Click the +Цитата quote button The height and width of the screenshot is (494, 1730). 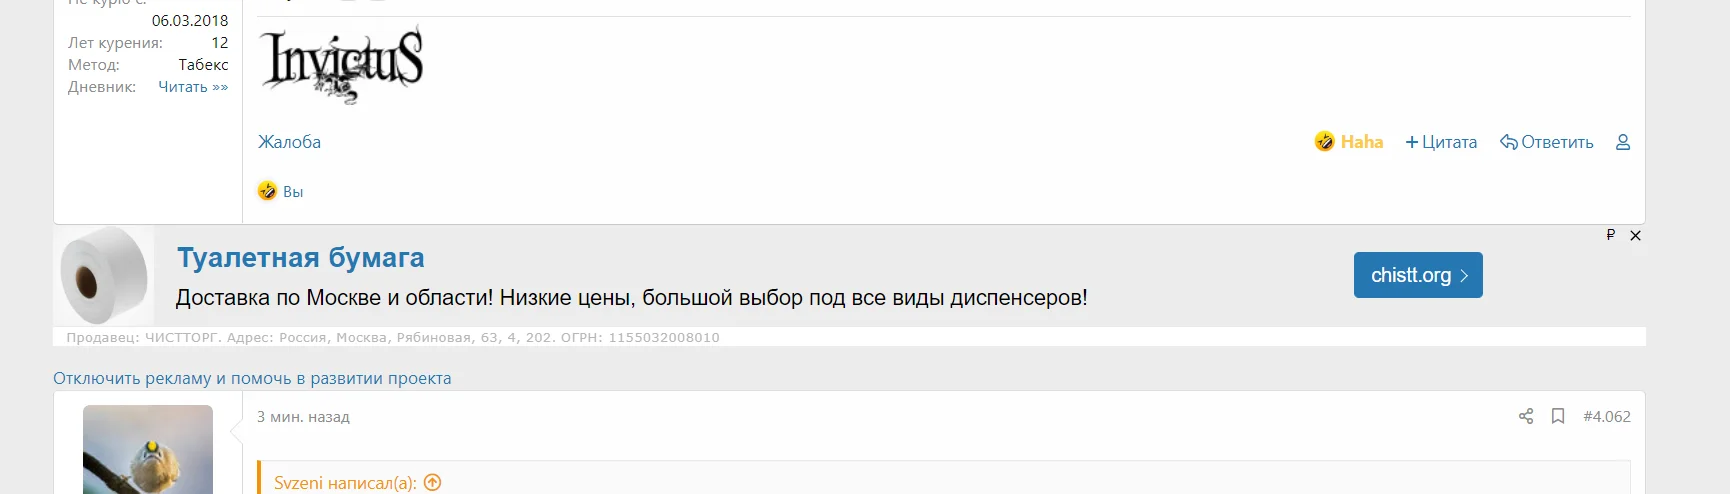point(1441,142)
